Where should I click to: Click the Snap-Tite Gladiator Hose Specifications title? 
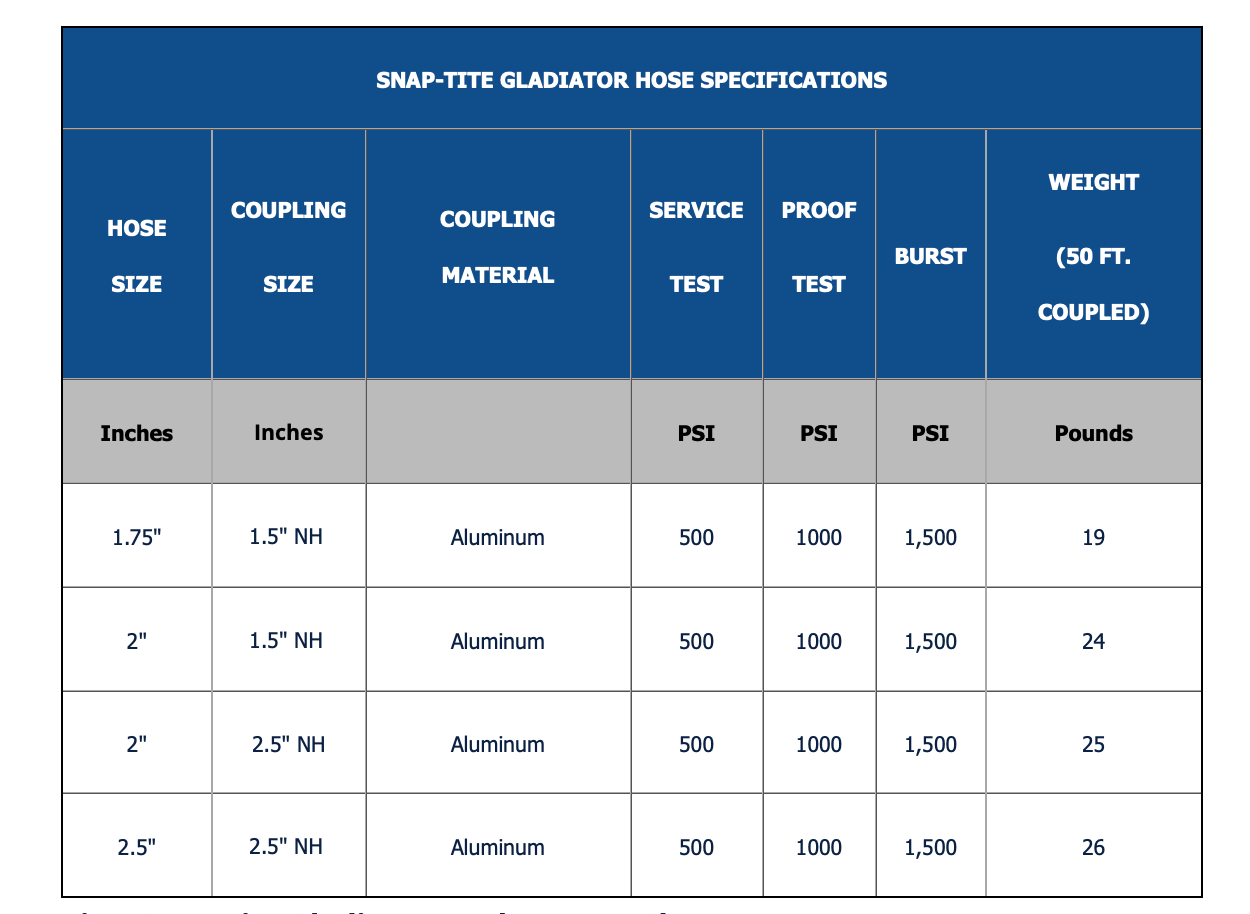[x=631, y=80]
